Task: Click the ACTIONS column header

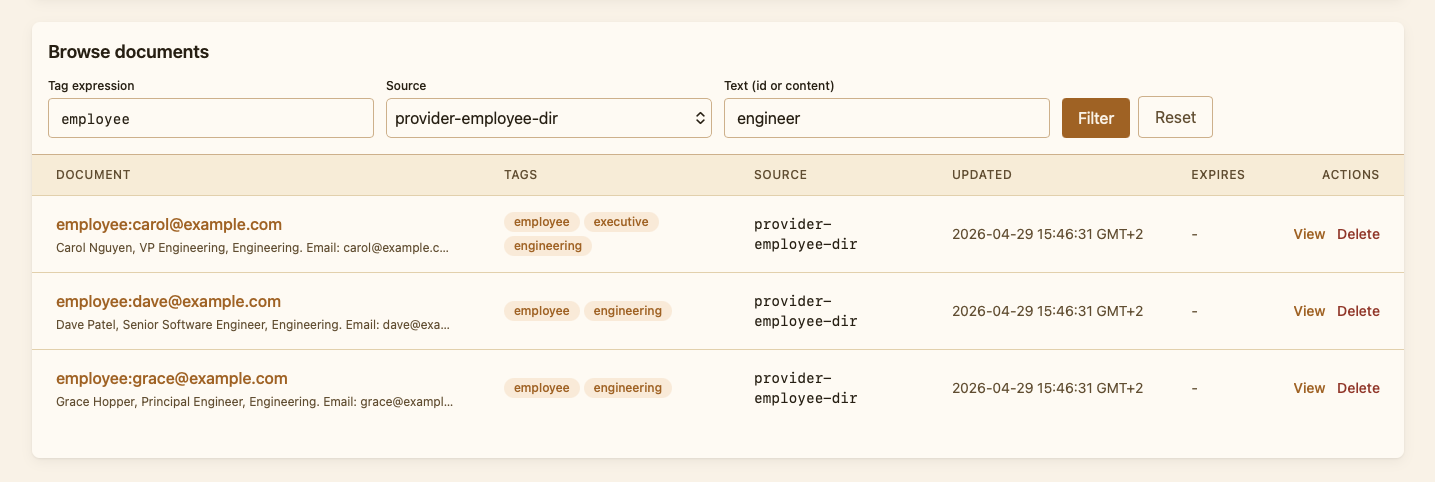Action: (x=1351, y=175)
